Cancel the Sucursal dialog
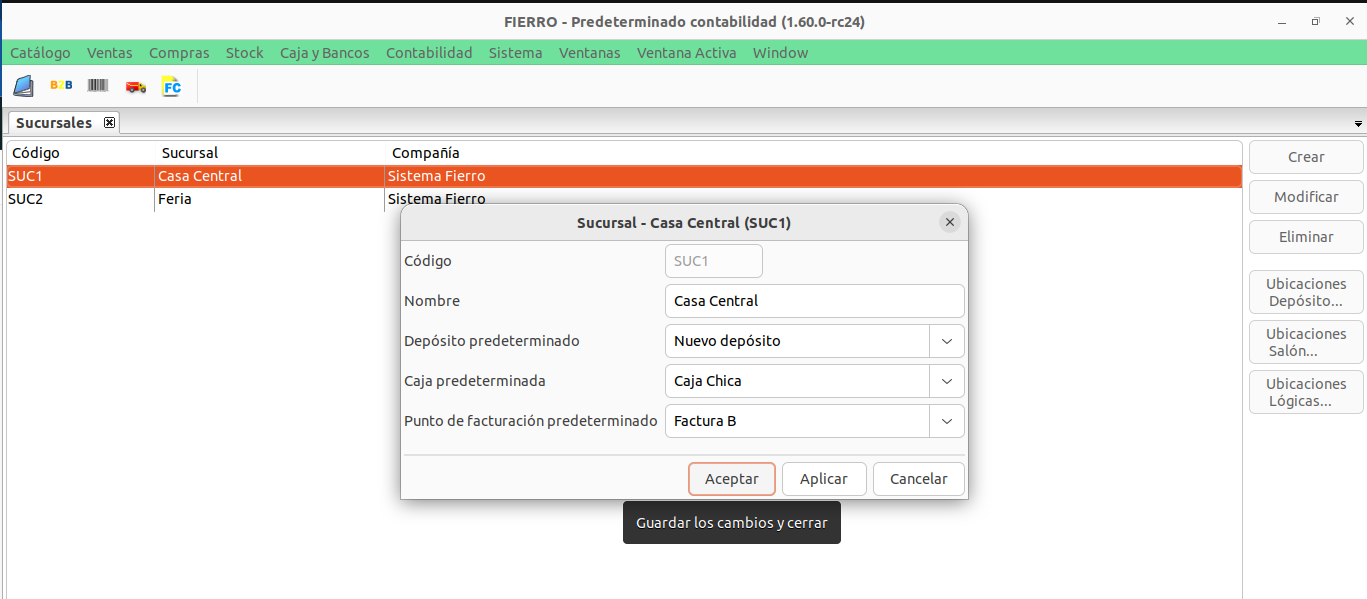The height and width of the screenshot is (599, 1367). pyautogui.click(x=918, y=479)
